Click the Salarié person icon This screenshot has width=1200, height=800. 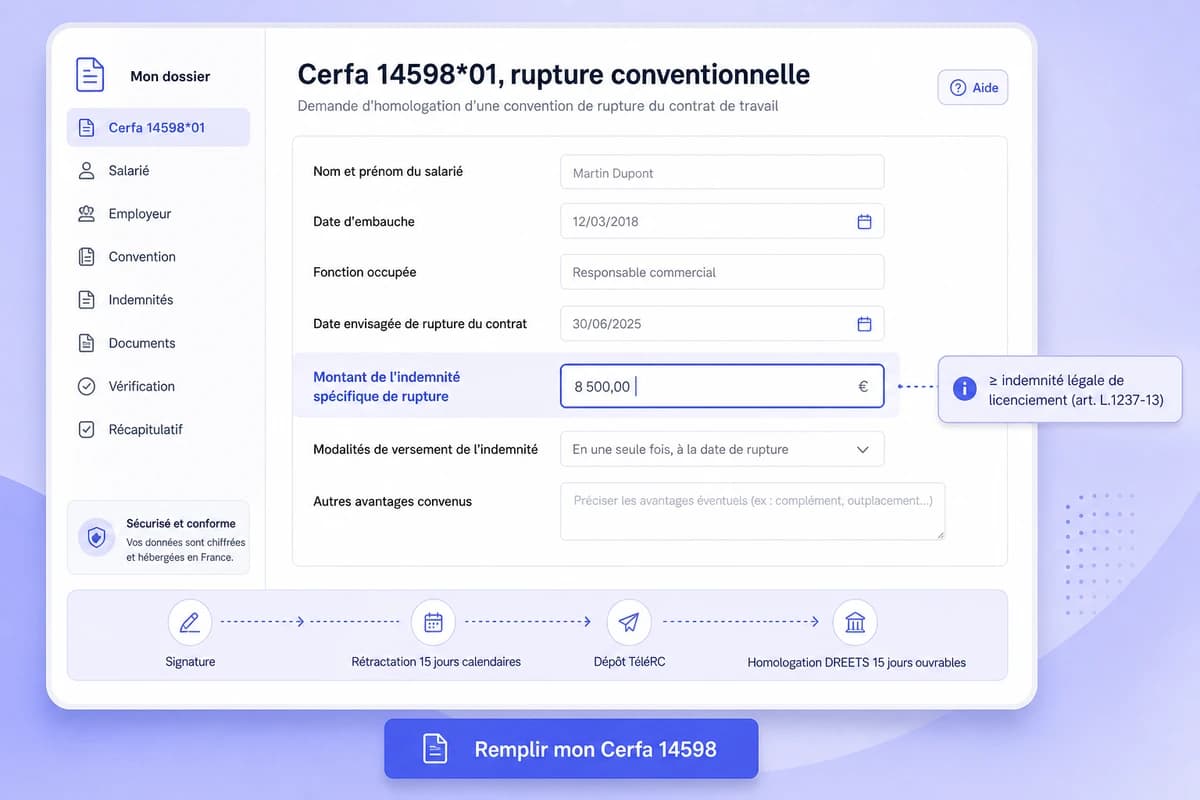86,171
